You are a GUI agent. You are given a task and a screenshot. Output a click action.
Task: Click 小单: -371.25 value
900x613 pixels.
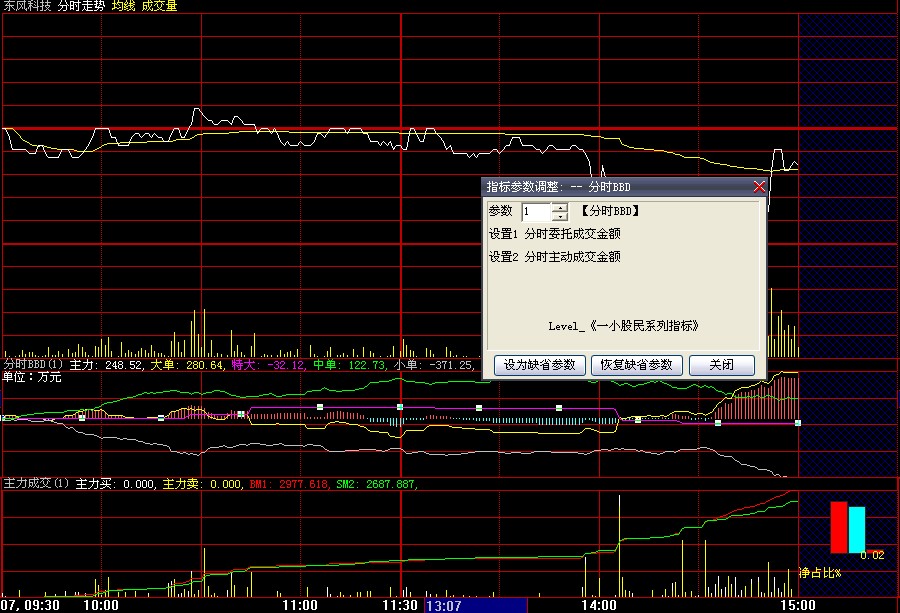(x=433, y=364)
